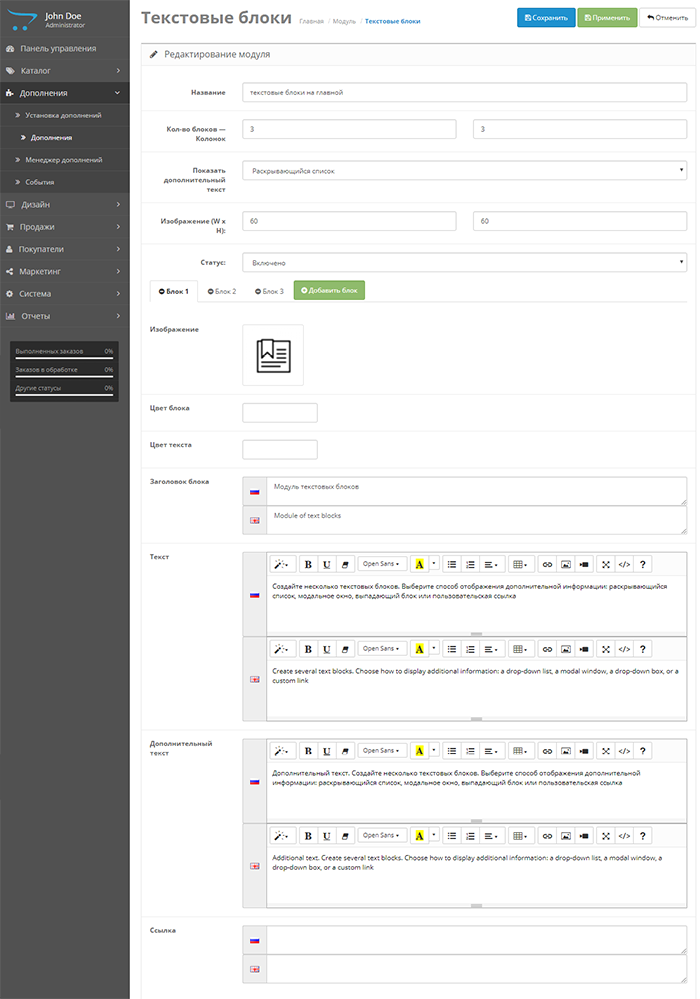Insert video in English Дополнительный текст editor
This screenshot has height=999, width=700.
pyautogui.click(x=585, y=835)
